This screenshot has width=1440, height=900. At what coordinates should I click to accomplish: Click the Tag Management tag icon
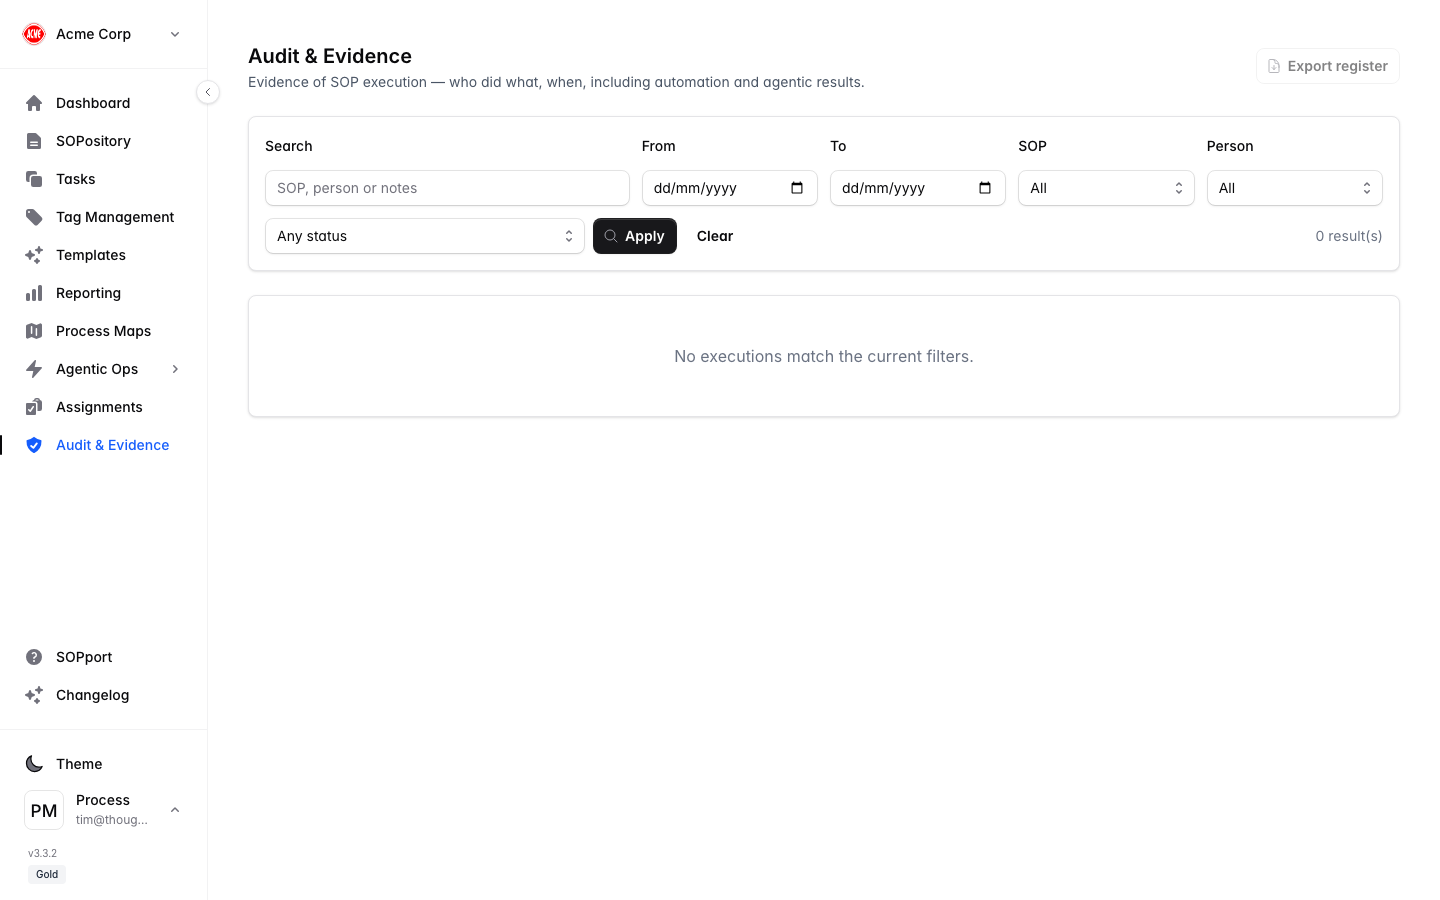(x=34, y=217)
